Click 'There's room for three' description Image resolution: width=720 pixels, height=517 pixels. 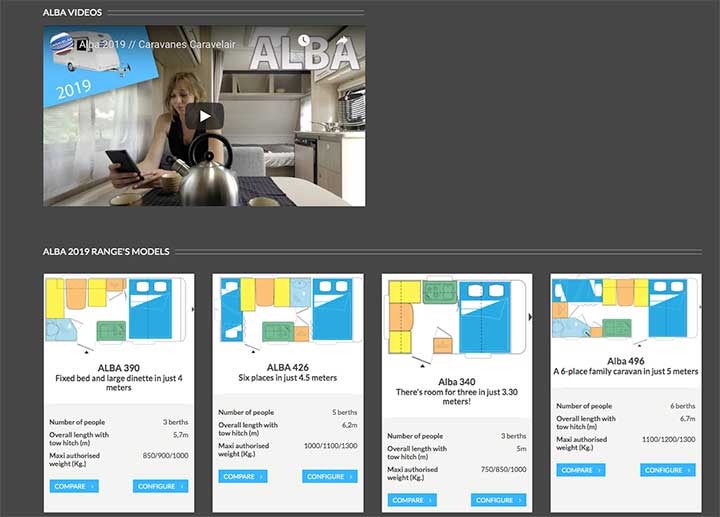[456, 397]
